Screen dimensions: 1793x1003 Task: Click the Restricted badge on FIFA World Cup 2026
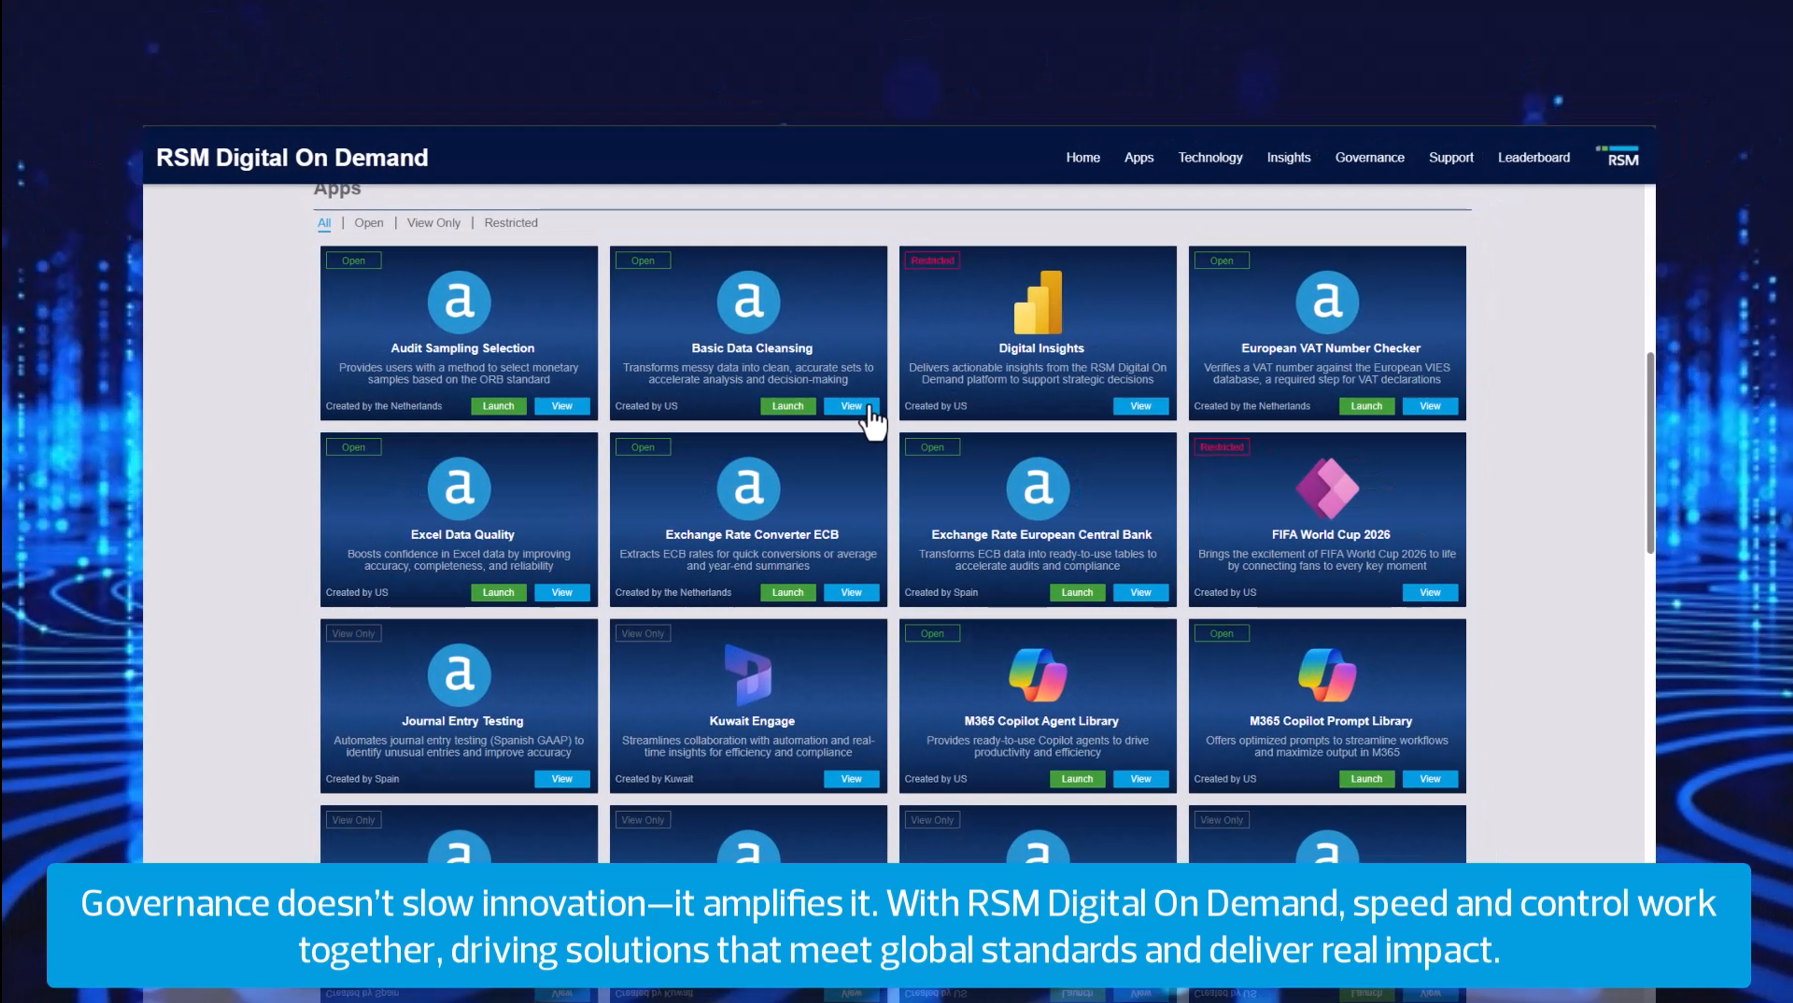pyautogui.click(x=1222, y=447)
